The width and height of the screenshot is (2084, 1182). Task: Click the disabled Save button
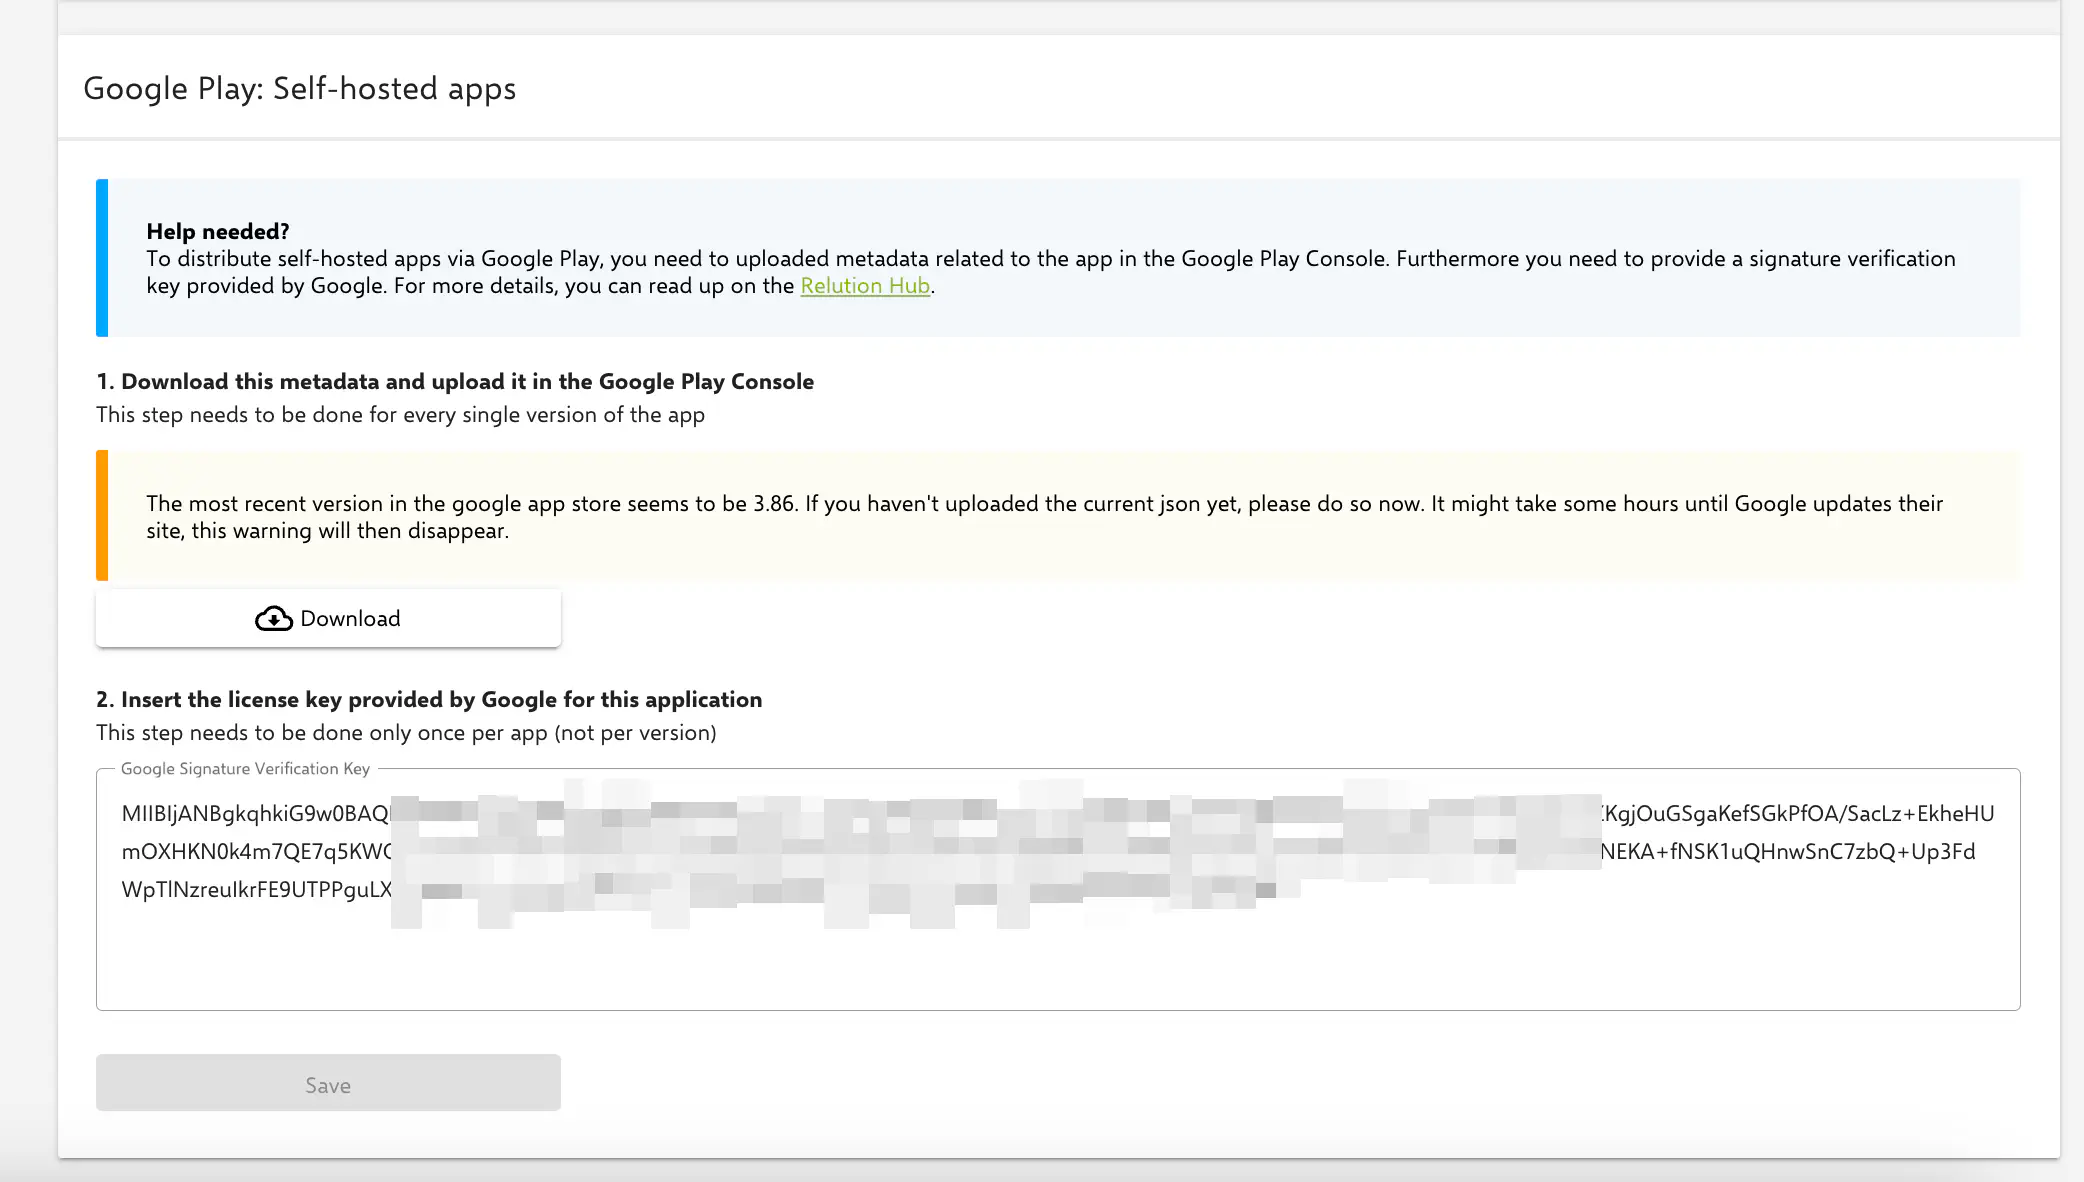pyautogui.click(x=328, y=1083)
